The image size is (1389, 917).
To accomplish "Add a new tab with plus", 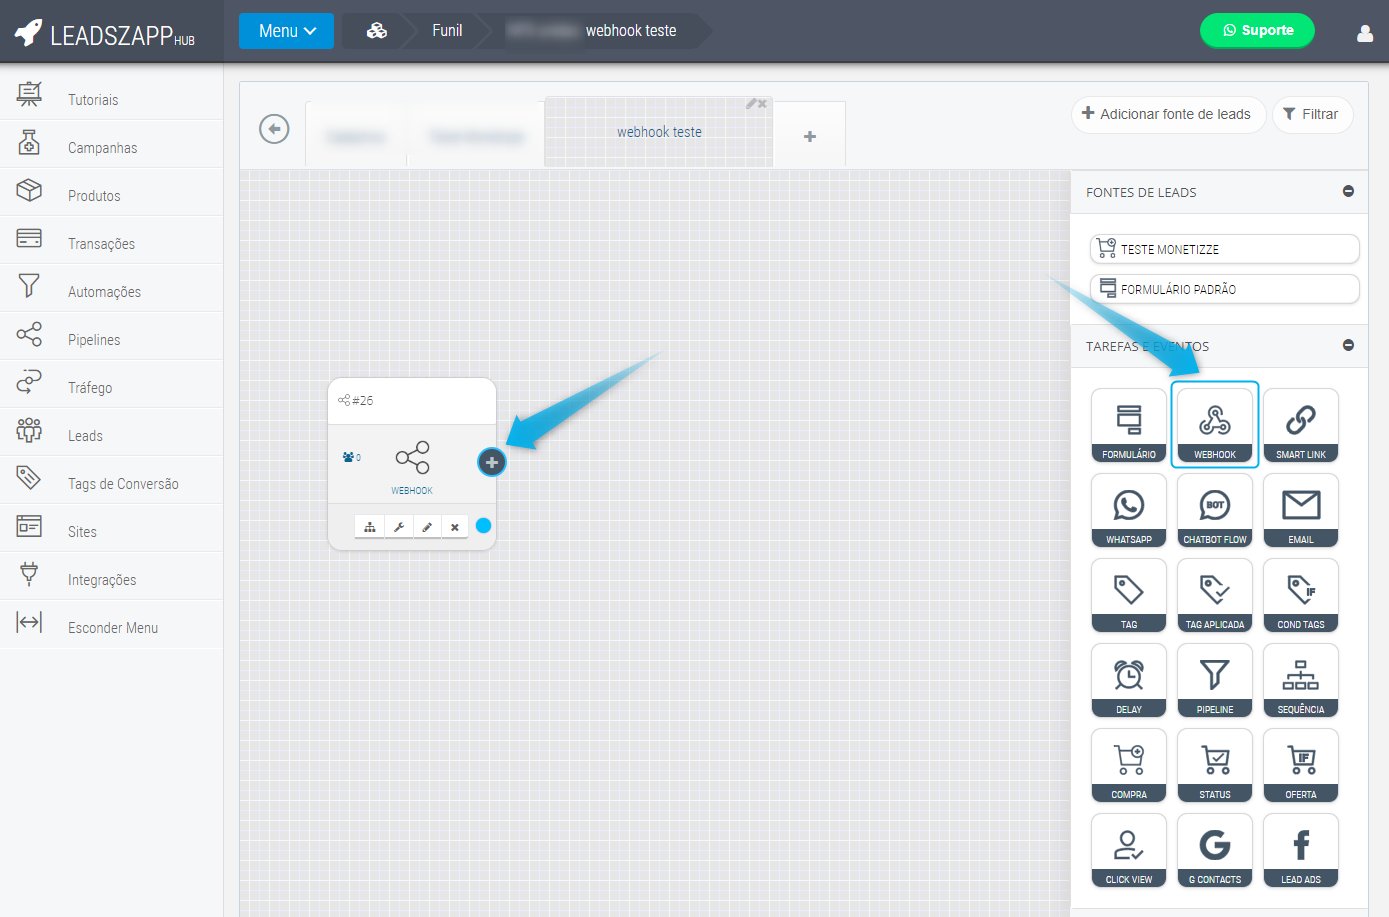I will 810,136.
